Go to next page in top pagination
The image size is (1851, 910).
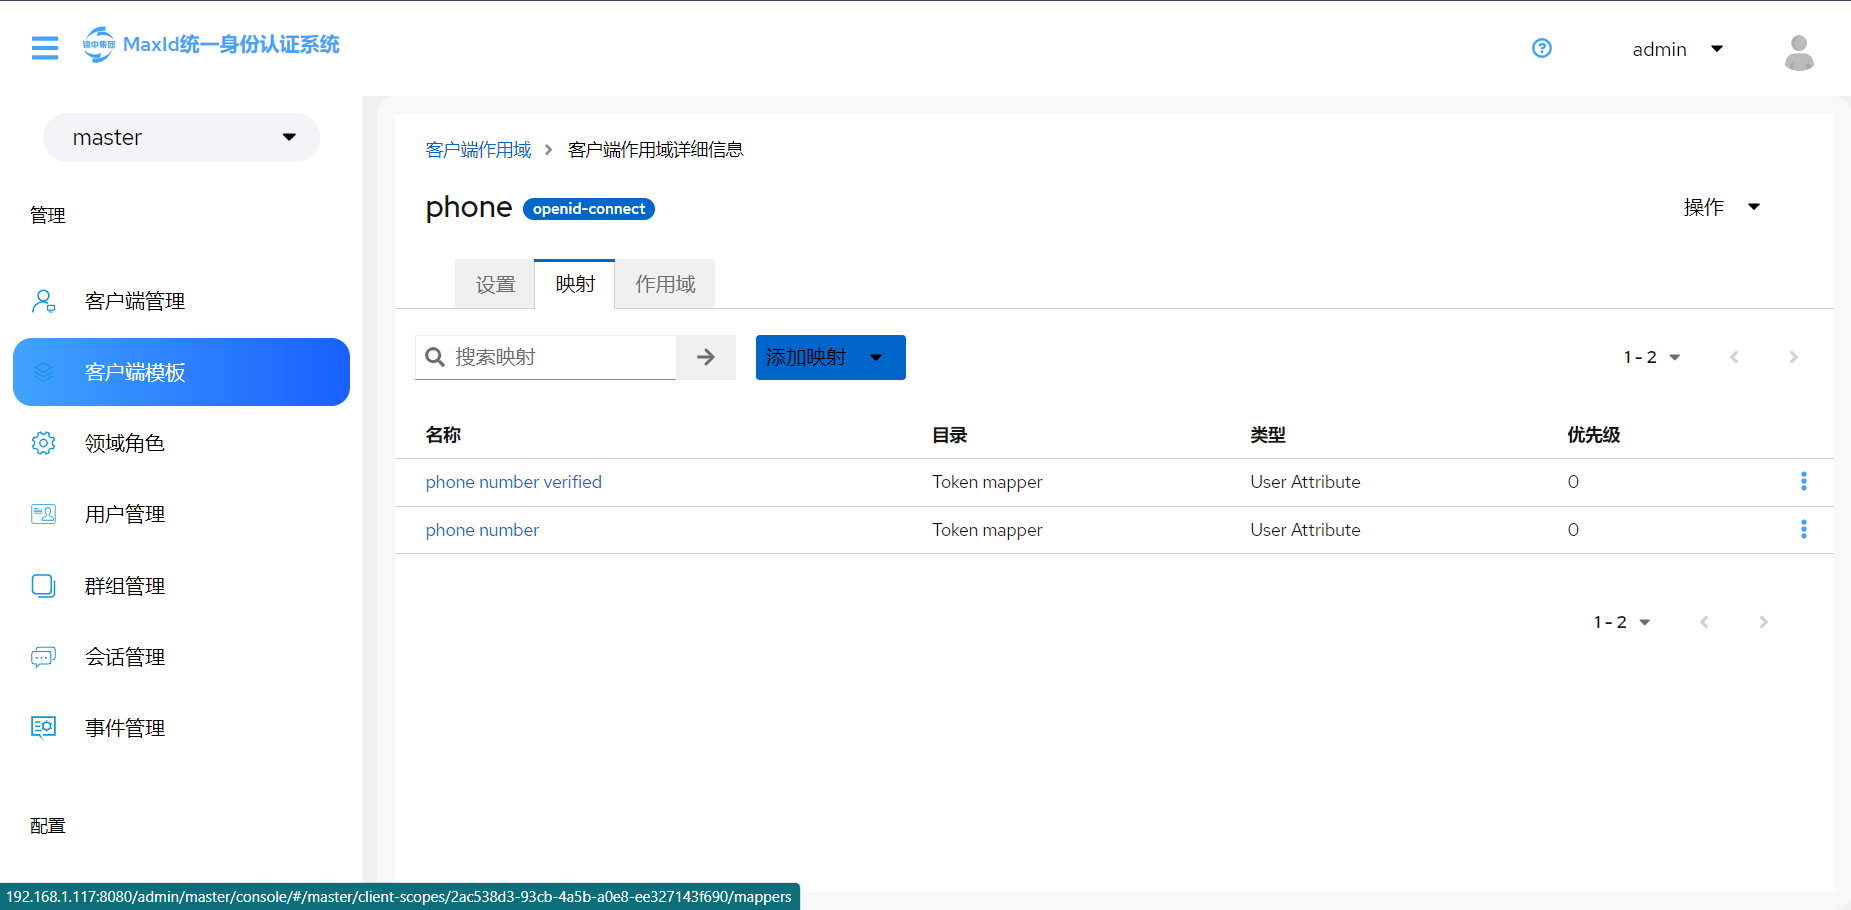pyautogui.click(x=1793, y=357)
